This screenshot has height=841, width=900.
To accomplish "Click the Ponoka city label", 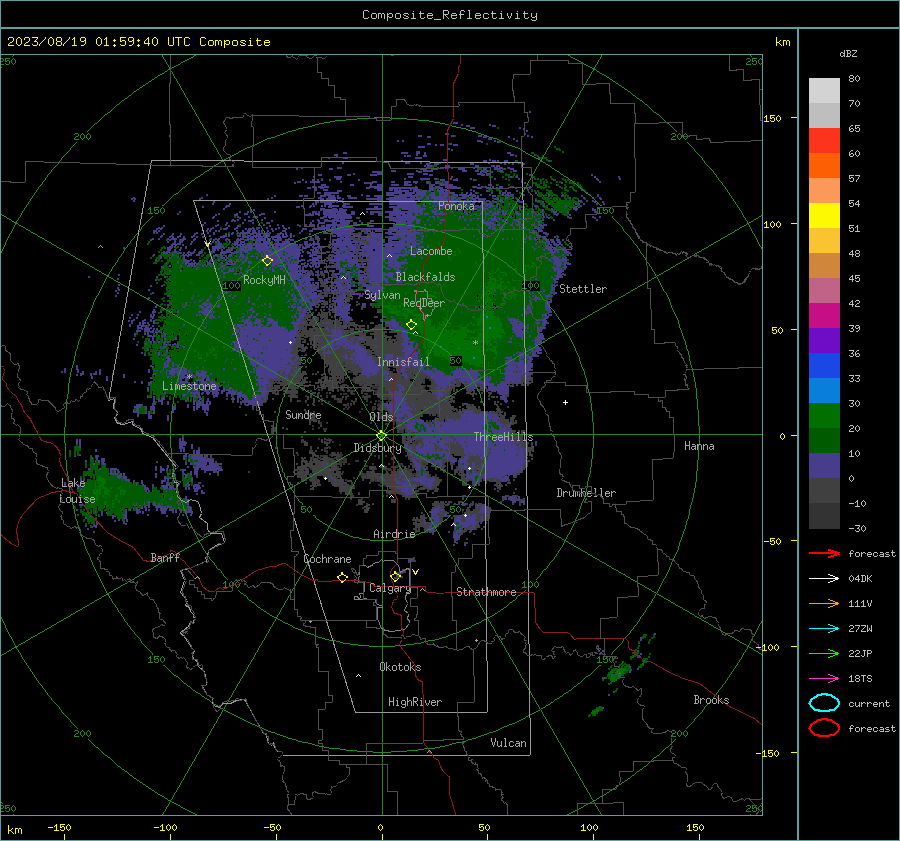I will pyautogui.click(x=456, y=206).
